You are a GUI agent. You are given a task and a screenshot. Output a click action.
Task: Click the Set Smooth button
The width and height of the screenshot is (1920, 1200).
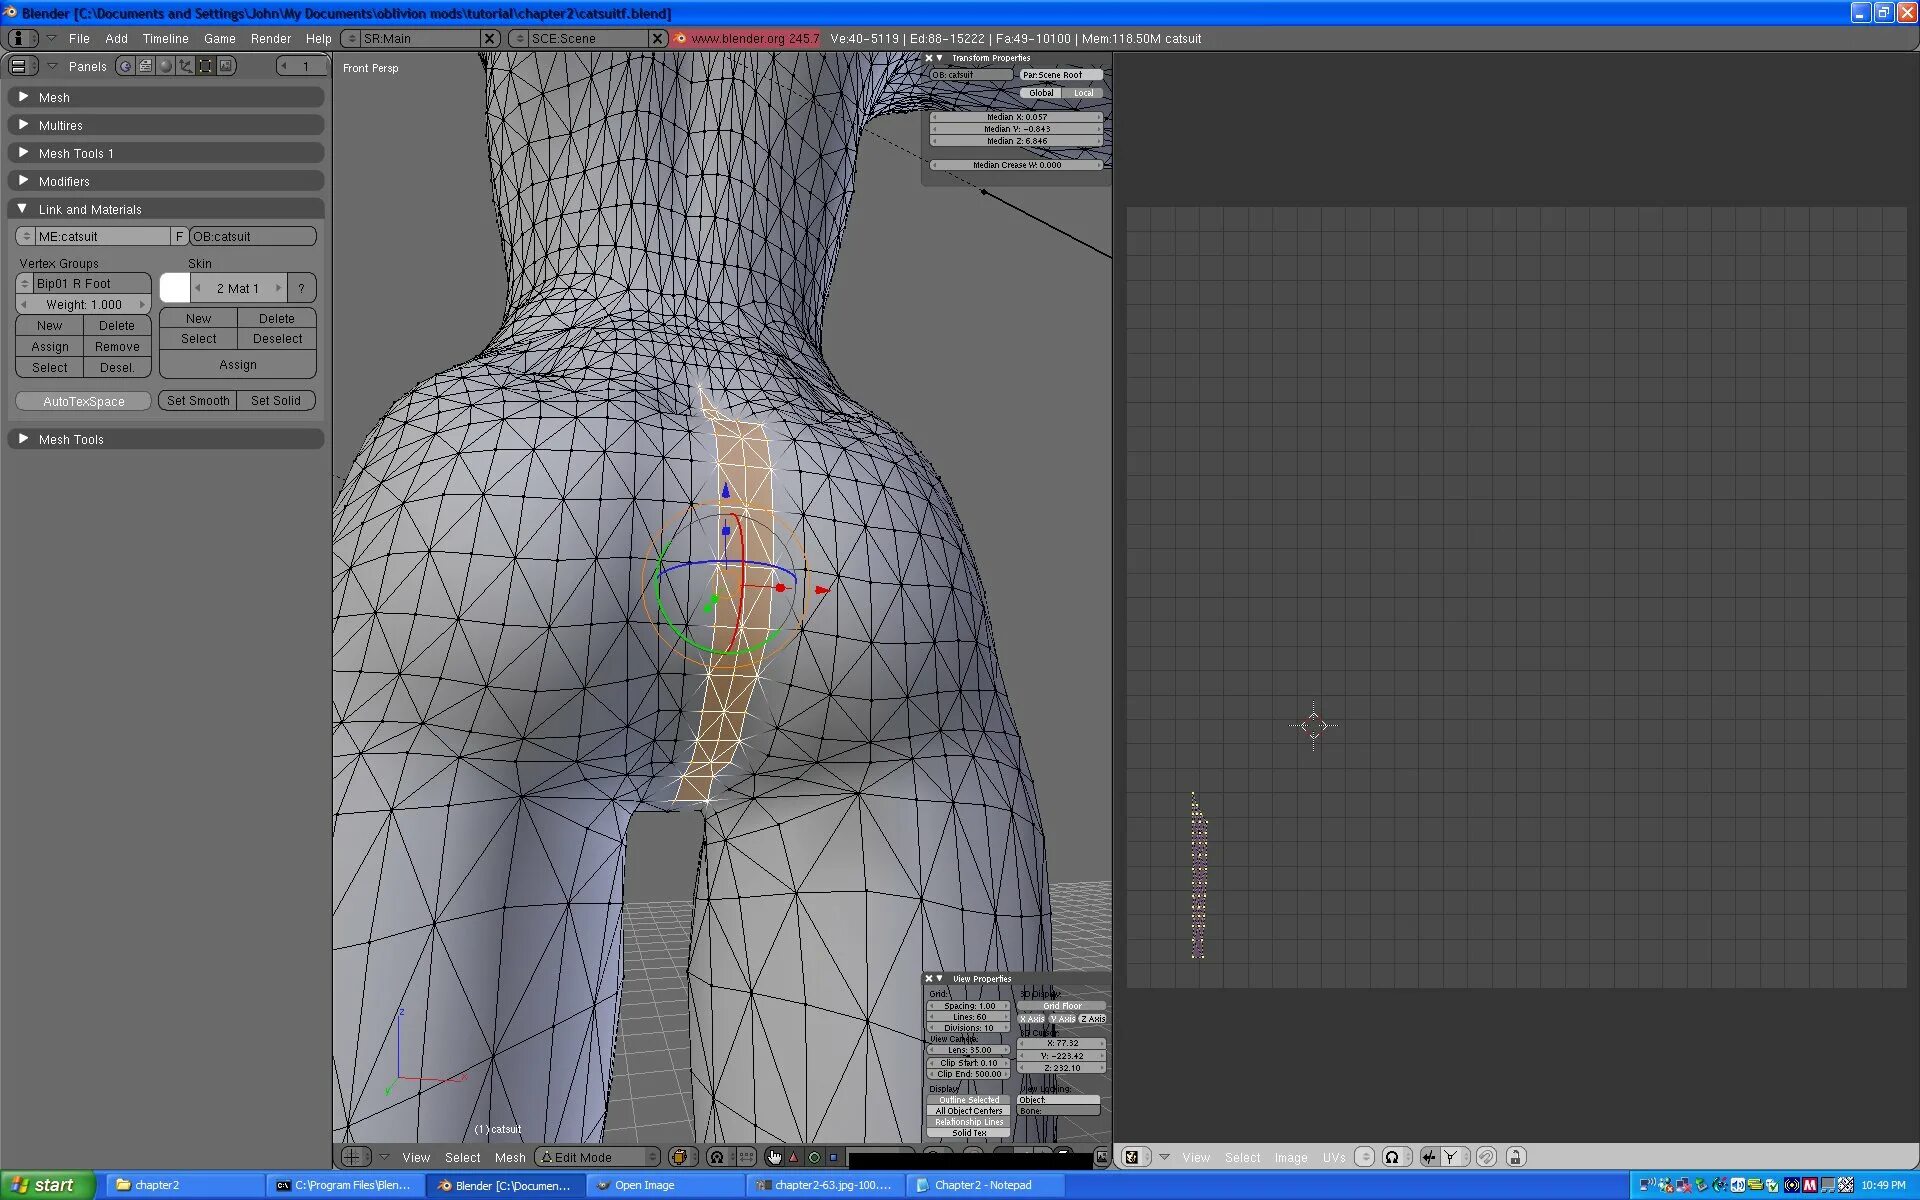(x=198, y=400)
